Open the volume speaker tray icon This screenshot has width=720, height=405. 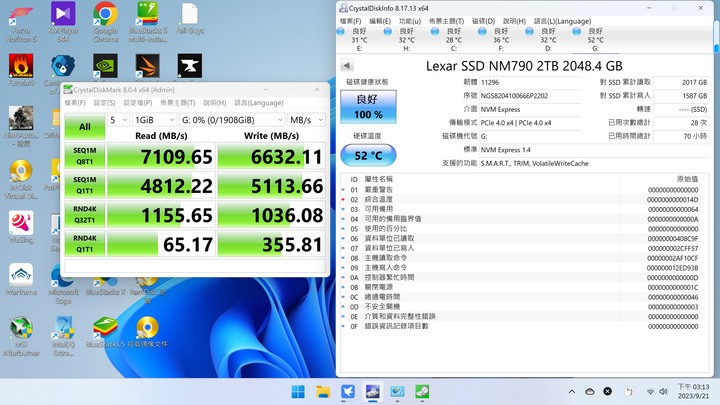(x=663, y=392)
